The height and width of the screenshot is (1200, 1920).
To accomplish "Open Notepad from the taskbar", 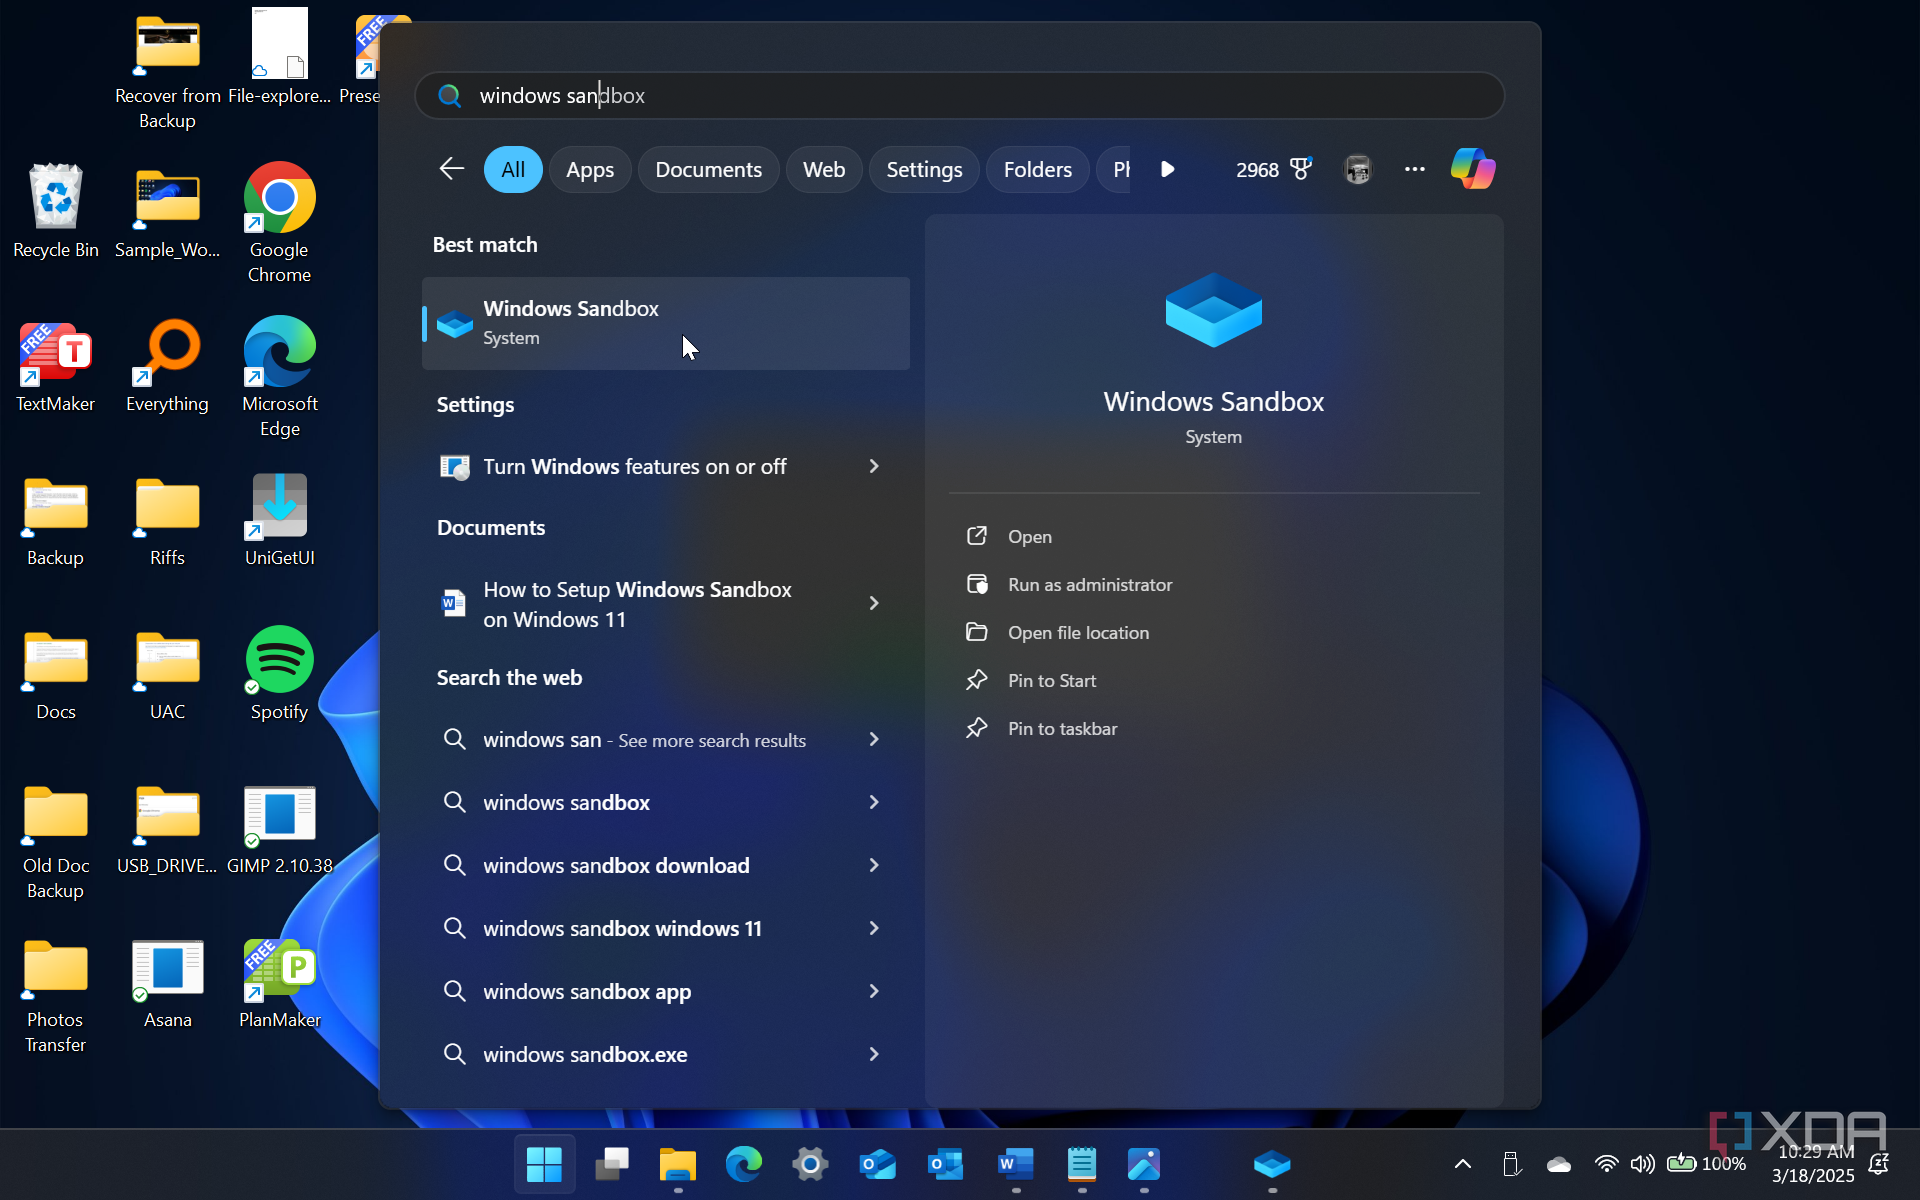I will pos(1082,1164).
